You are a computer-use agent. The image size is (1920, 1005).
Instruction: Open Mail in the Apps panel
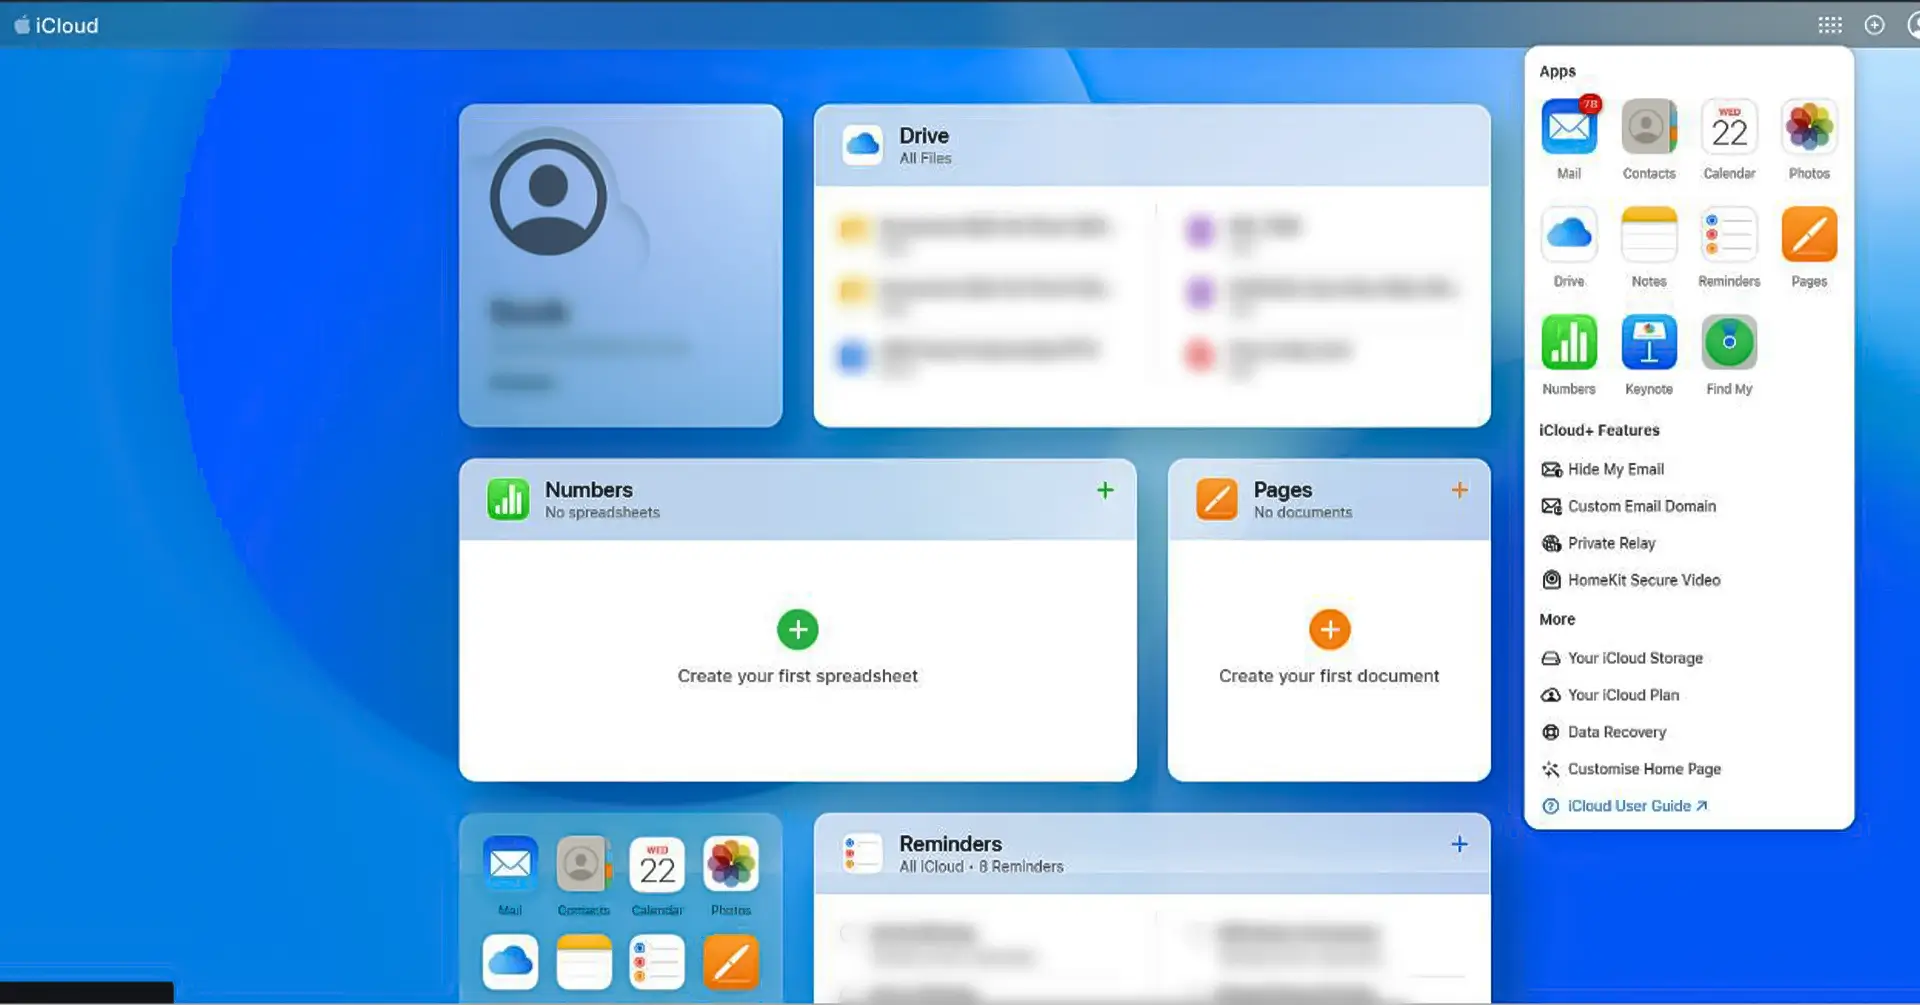1569,127
